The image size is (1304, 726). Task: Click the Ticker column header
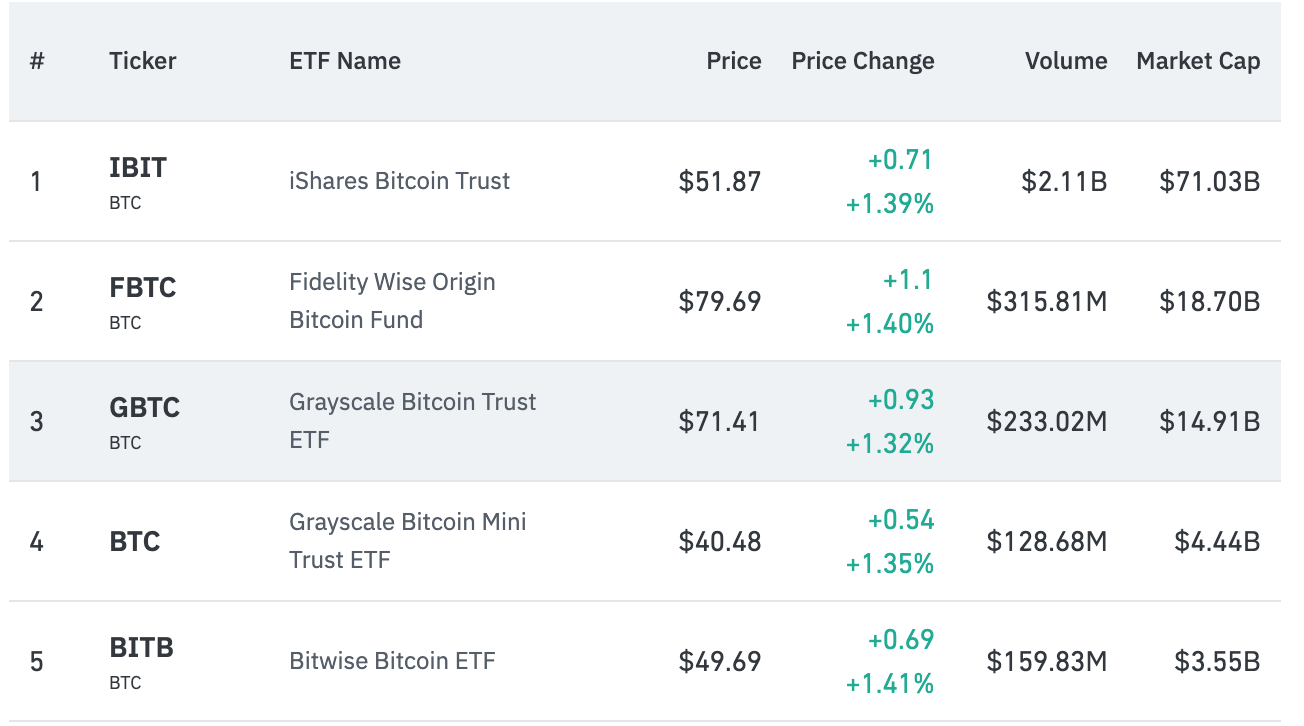click(142, 61)
